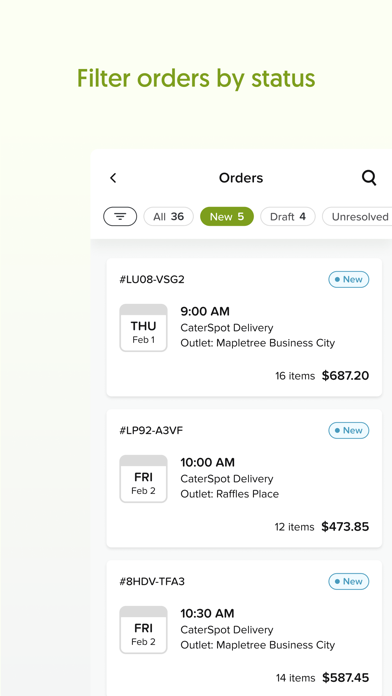Select the New 5 filter tab
The image size is (392, 696).
coord(227,217)
